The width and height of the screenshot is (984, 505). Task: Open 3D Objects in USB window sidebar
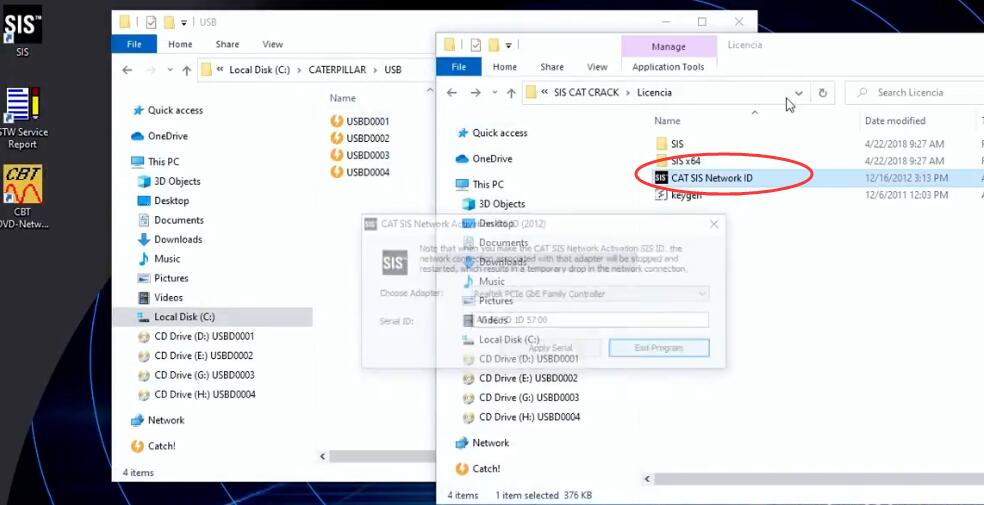(x=169, y=181)
